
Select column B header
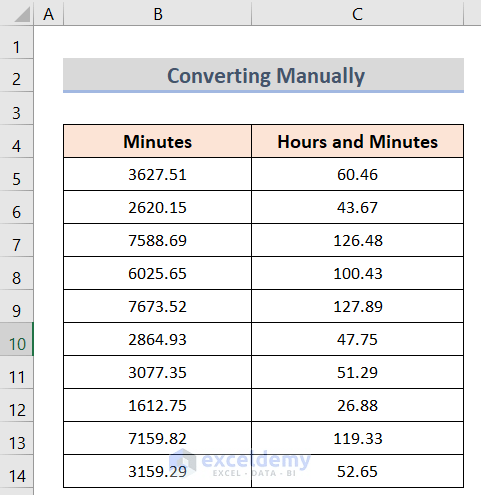click(x=157, y=13)
